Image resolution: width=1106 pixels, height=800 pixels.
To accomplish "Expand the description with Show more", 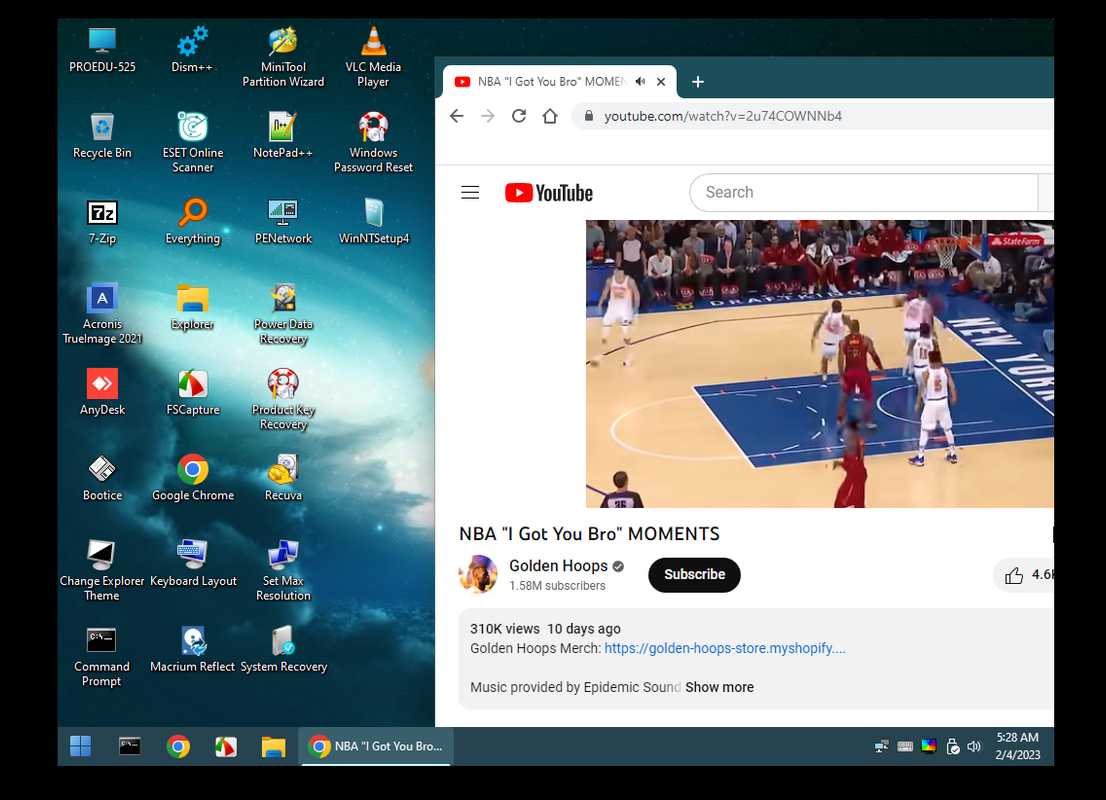I will (x=719, y=687).
